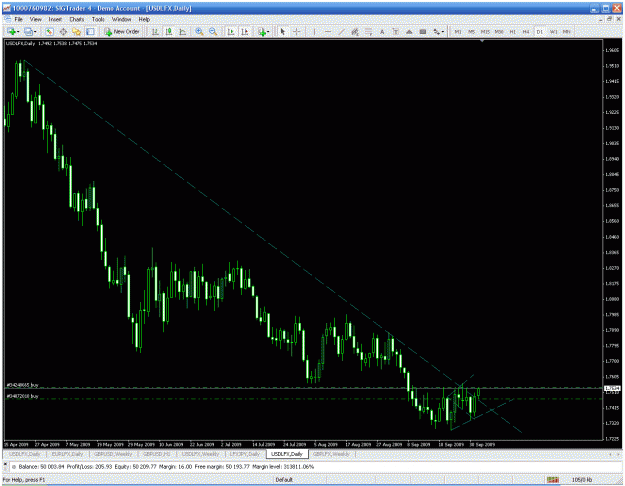Viewport: 625px width, 486px height.
Task: Select the horizontal line tool
Action: 328,31
